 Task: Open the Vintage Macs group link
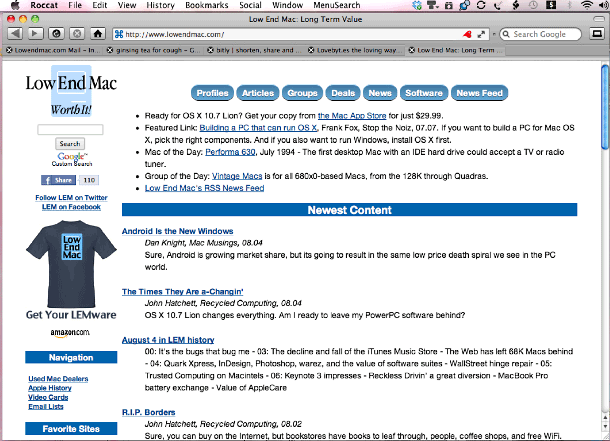coord(237,176)
